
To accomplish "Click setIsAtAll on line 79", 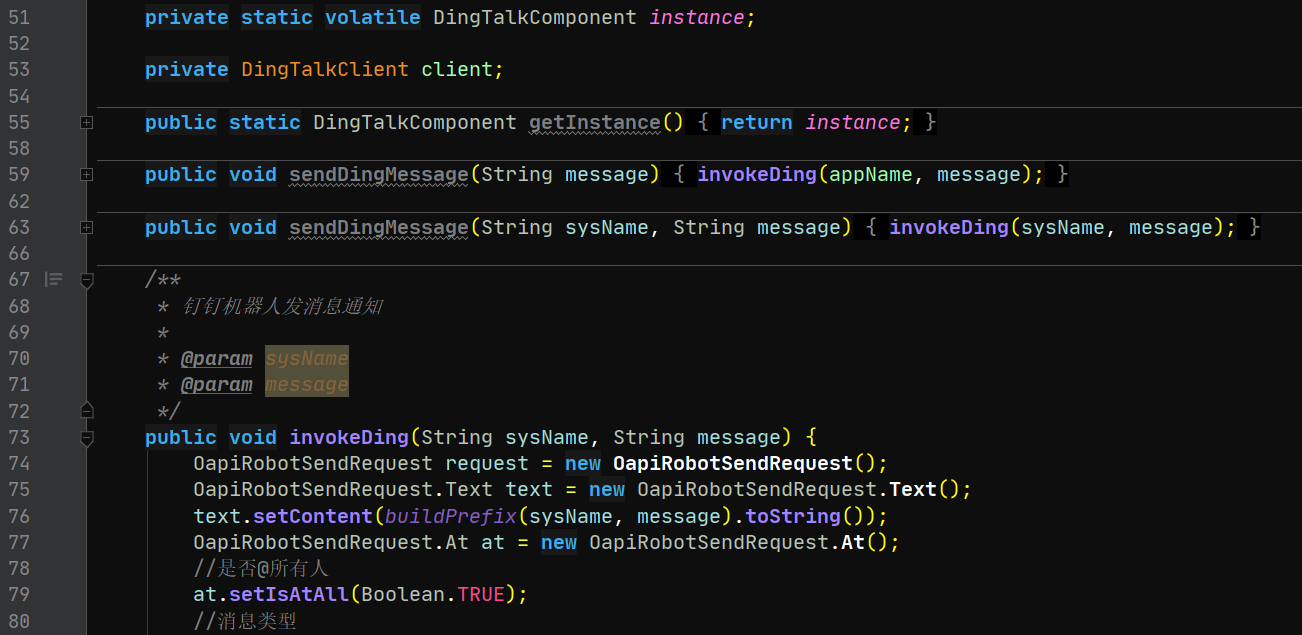I will 289,594.
